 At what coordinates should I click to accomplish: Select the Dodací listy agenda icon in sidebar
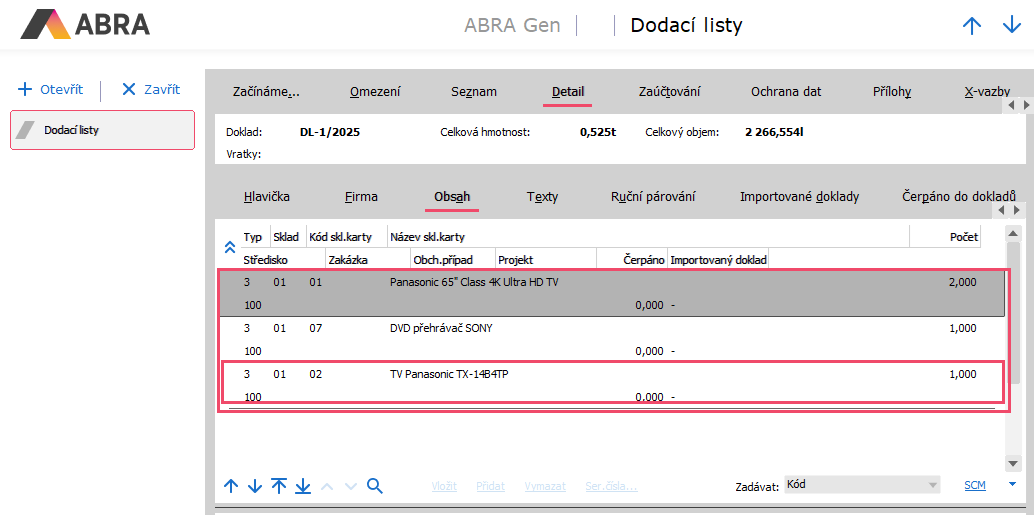(25, 130)
